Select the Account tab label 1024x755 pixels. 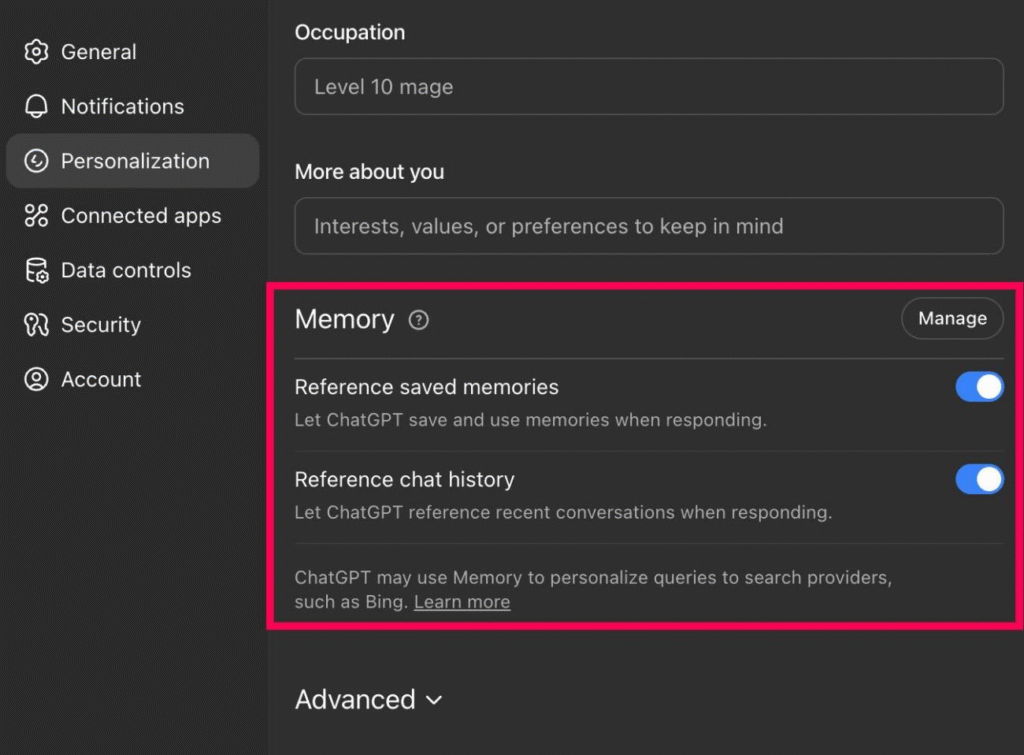pyautogui.click(x=101, y=379)
